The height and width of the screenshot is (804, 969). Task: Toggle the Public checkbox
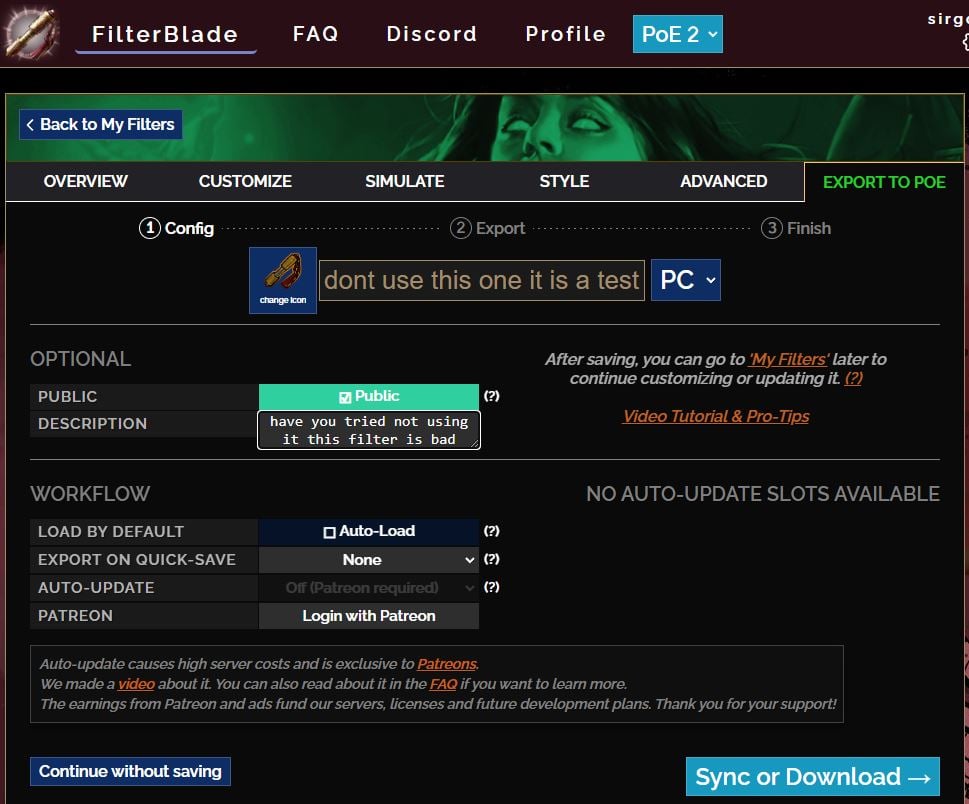coord(346,397)
